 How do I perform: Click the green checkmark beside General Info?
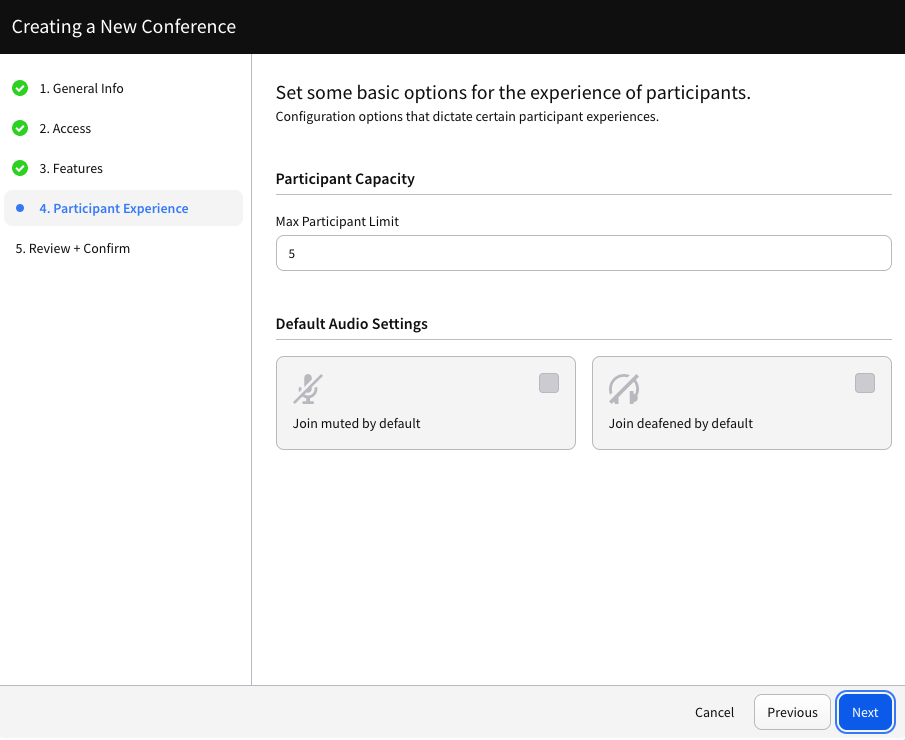pos(20,88)
